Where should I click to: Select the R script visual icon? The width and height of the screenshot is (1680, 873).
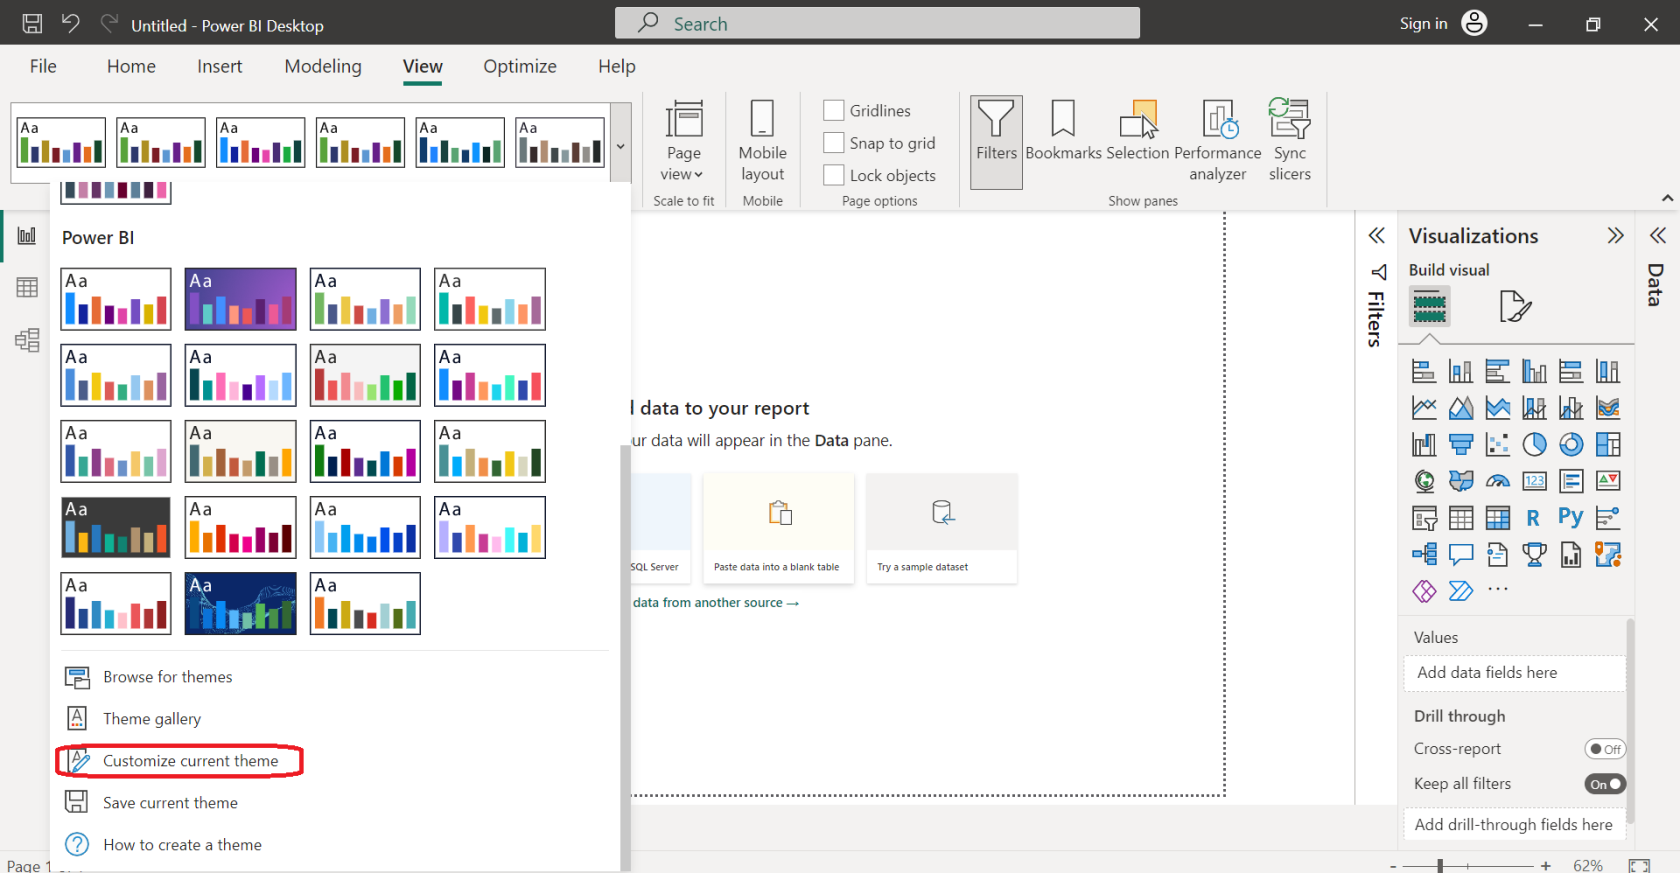coord(1533,518)
